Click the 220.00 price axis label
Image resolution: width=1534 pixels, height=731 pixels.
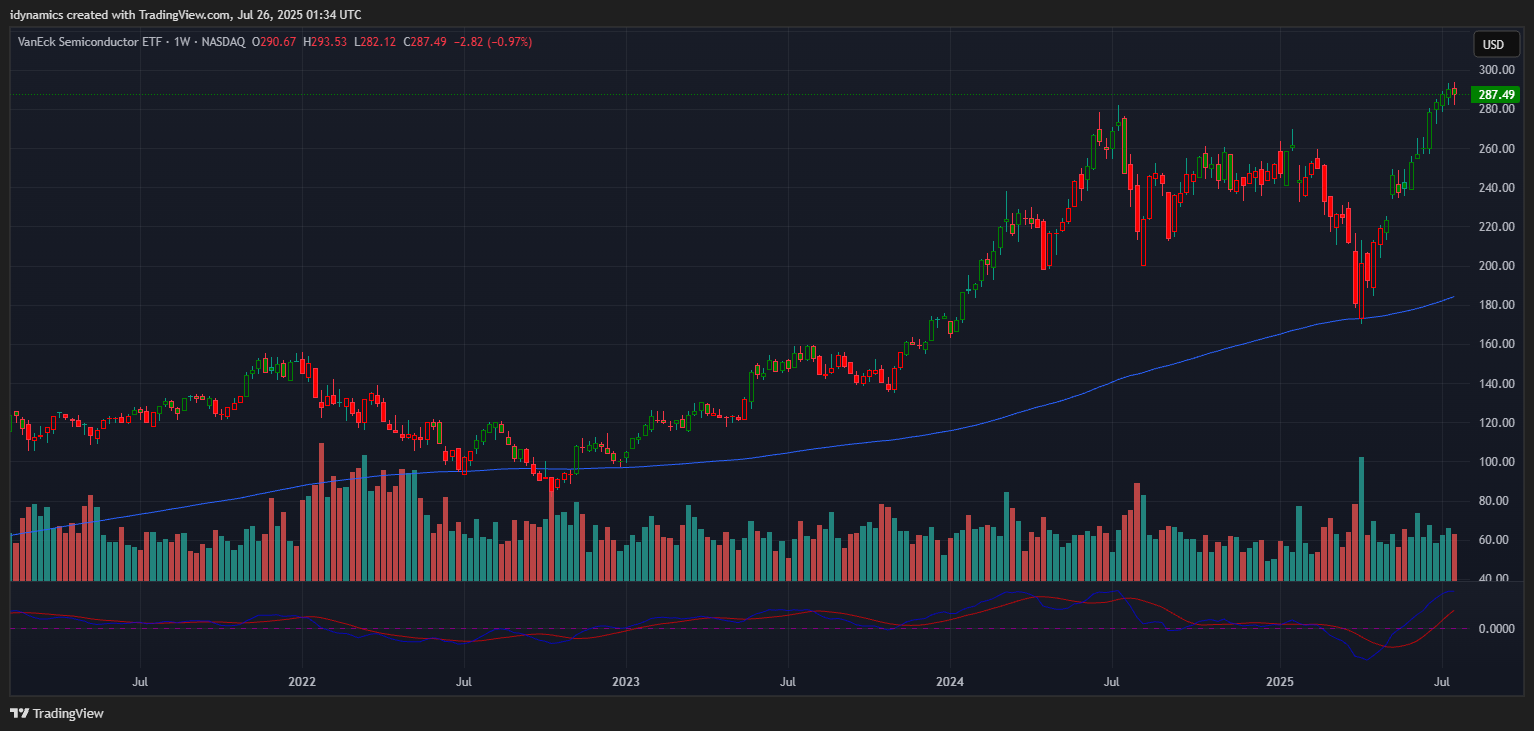[1497, 227]
